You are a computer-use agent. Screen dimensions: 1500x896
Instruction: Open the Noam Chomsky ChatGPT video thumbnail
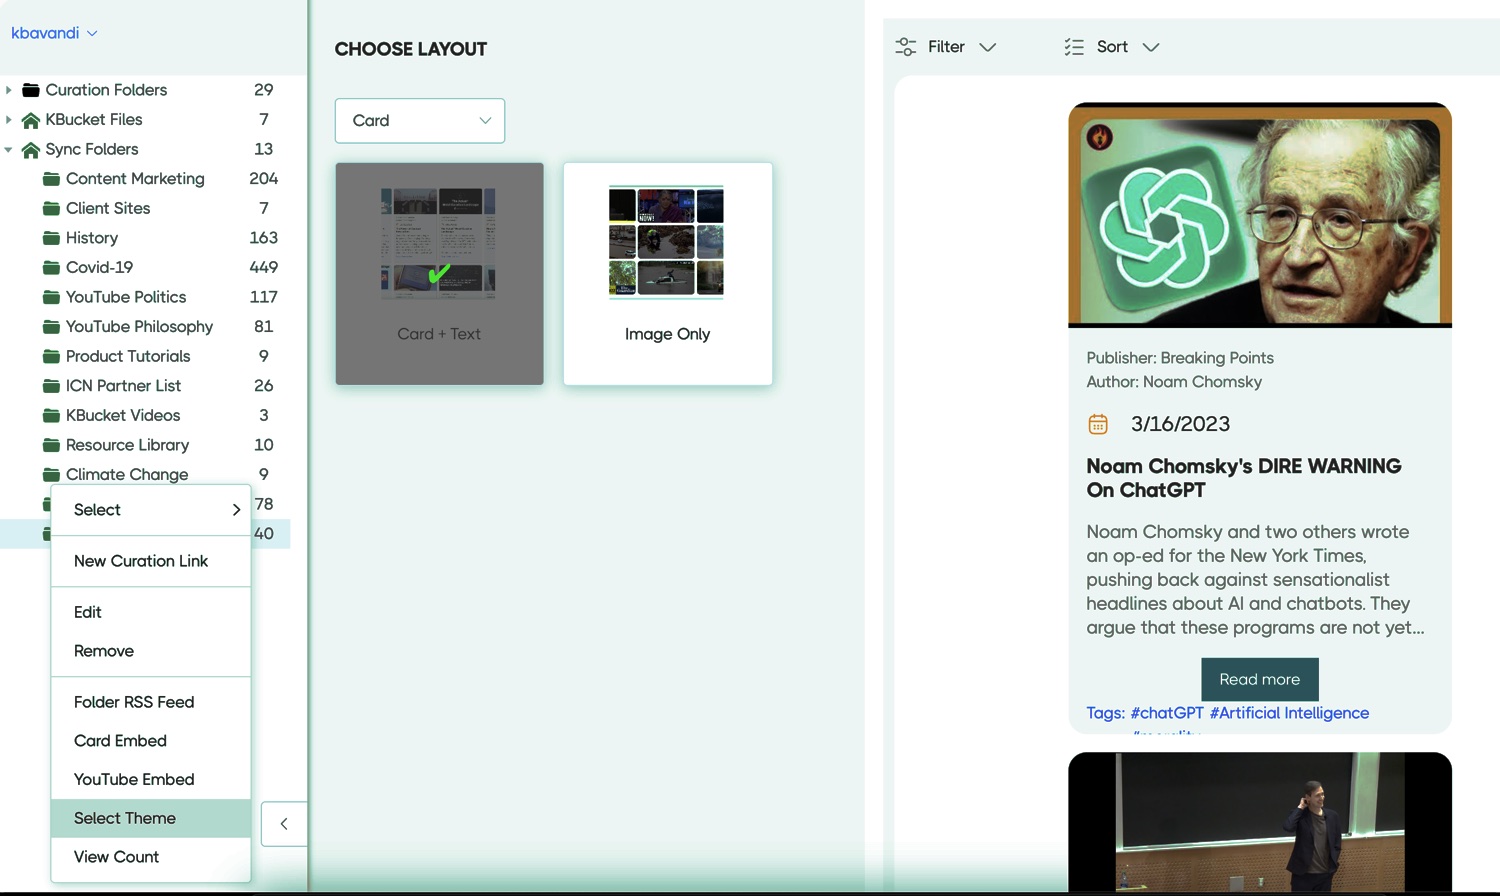1259,215
